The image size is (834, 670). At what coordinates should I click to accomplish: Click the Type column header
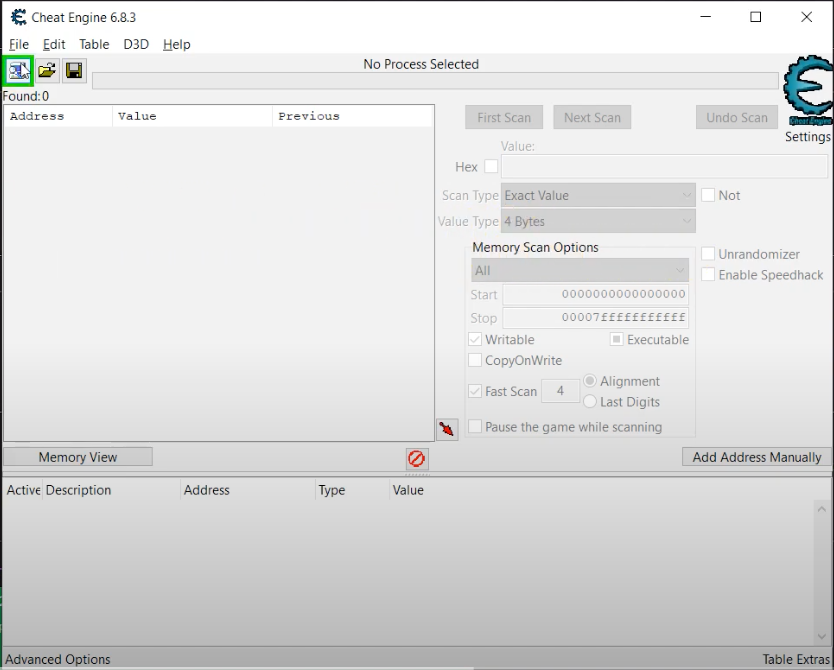[x=353, y=490]
